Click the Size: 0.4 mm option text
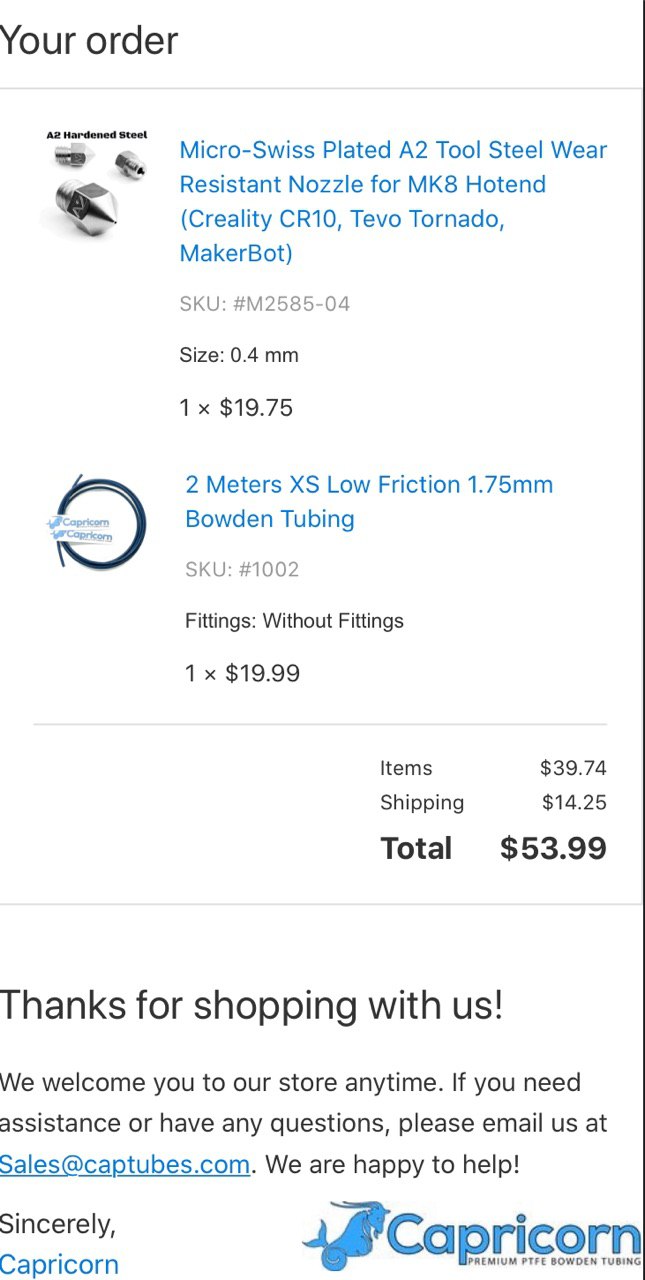 tap(239, 355)
